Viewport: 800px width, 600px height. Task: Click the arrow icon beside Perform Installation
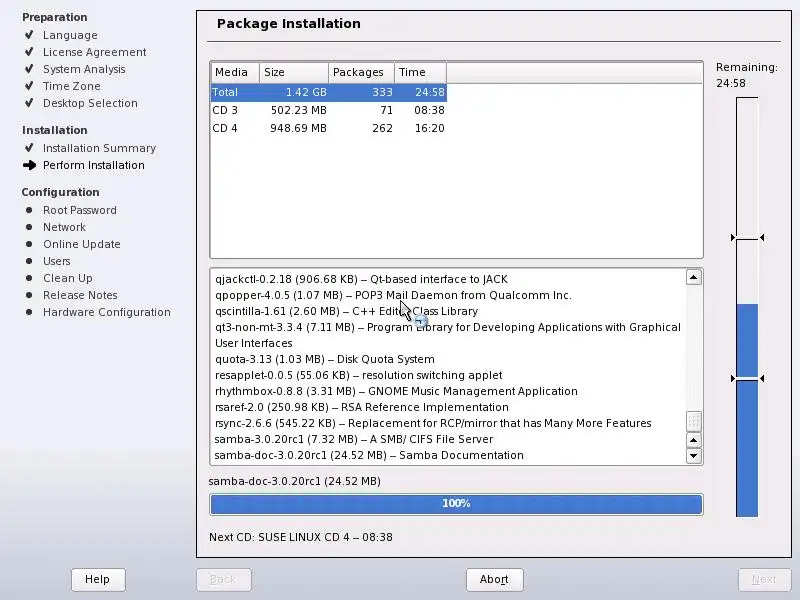click(30, 165)
